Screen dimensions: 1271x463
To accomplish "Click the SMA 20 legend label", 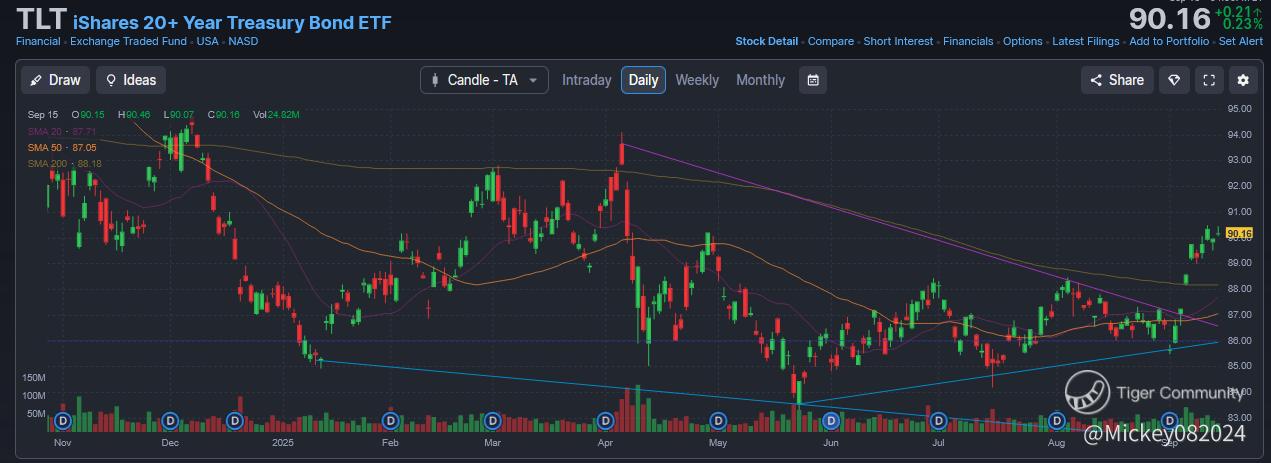I will click(61, 131).
